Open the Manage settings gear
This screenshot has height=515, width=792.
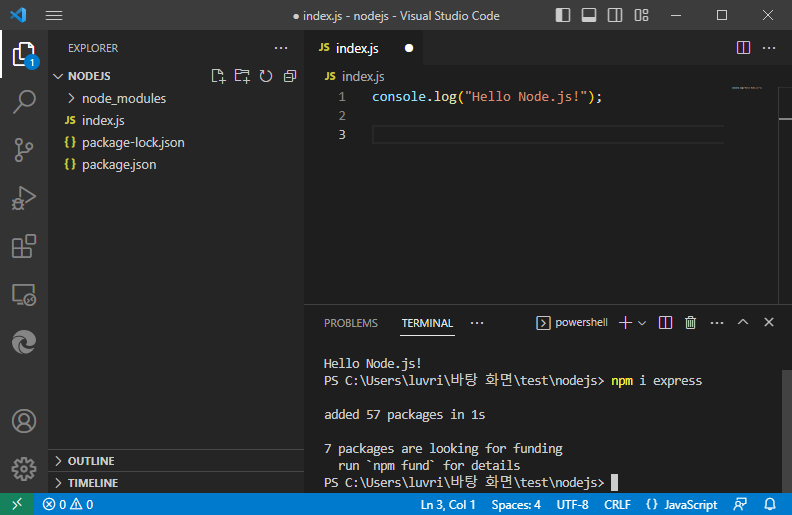(x=24, y=469)
